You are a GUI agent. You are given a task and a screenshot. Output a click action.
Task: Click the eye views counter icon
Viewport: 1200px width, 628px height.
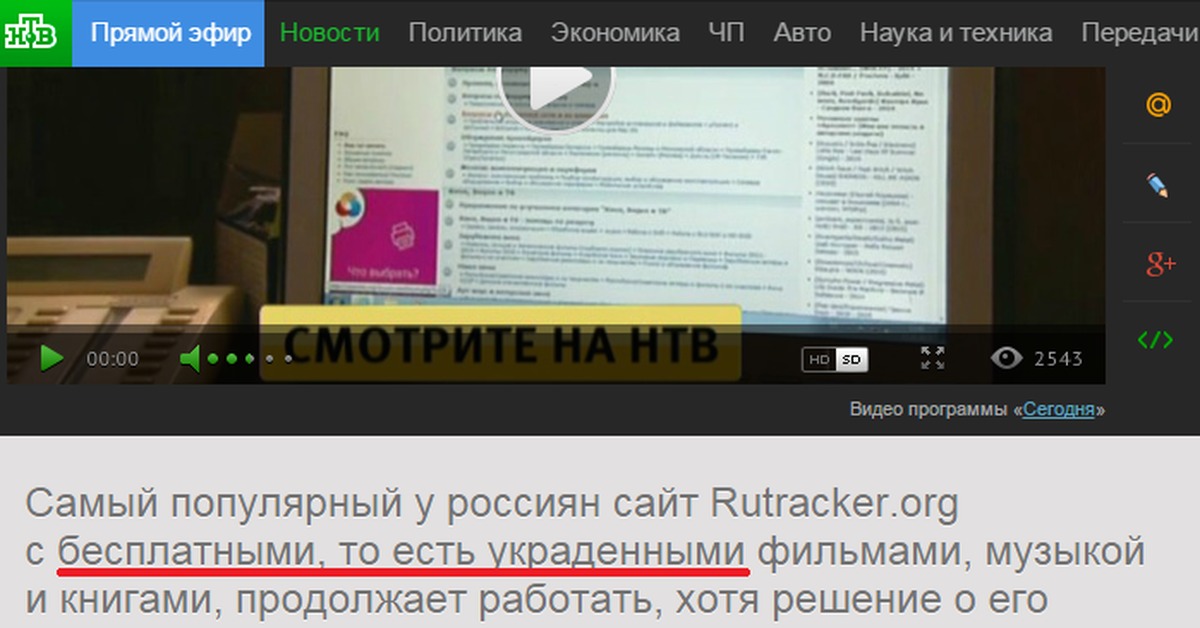tap(1006, 358)
